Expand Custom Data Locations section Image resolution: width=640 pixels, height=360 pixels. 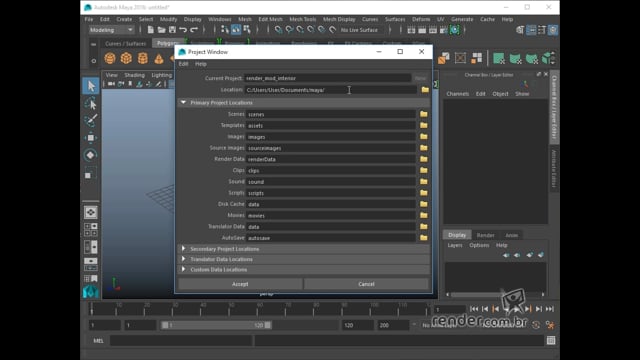point(183,269)
